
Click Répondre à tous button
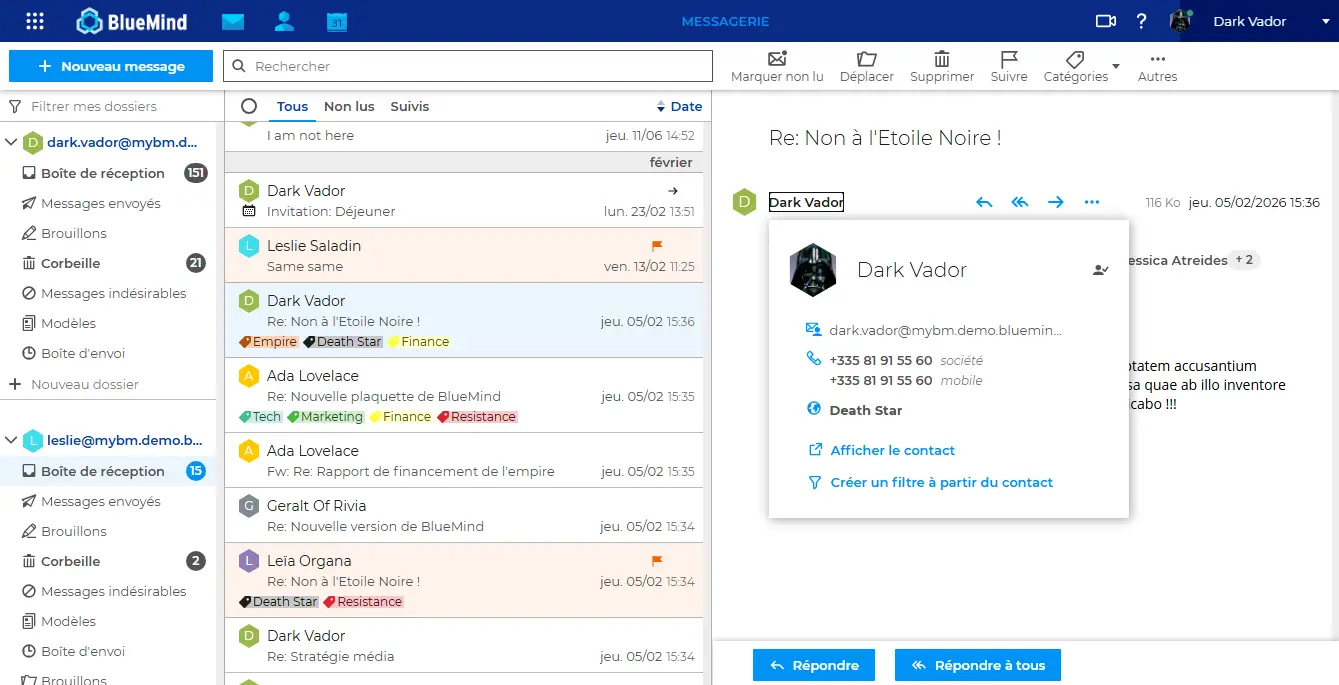[978, 665]
